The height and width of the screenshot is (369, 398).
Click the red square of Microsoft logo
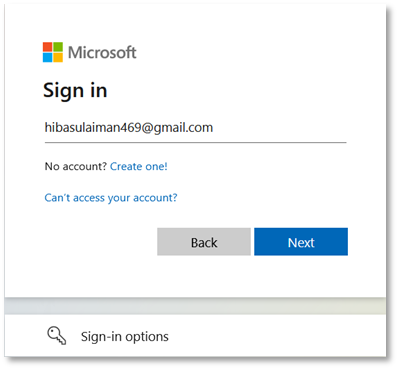[x=48, y=47]
